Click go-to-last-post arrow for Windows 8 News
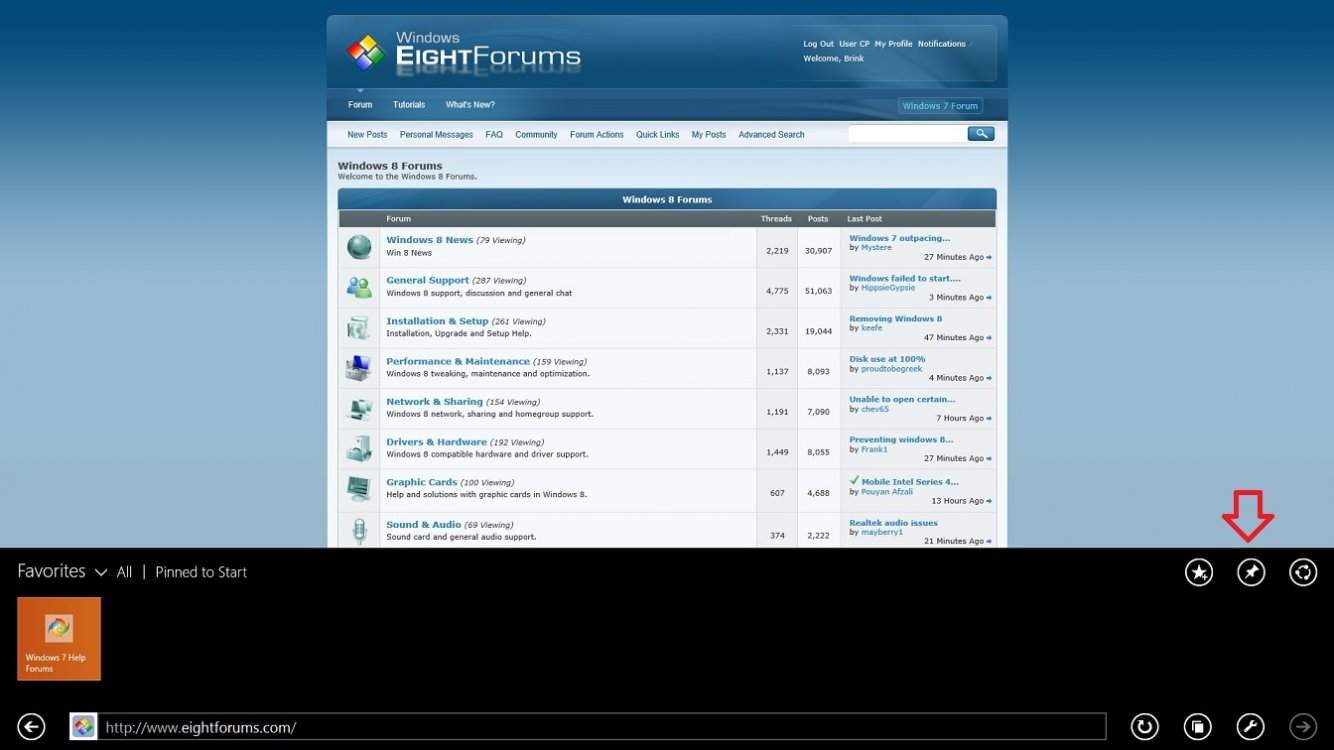Viewport: 1334px width, 750px height. (x=989, y=257)
